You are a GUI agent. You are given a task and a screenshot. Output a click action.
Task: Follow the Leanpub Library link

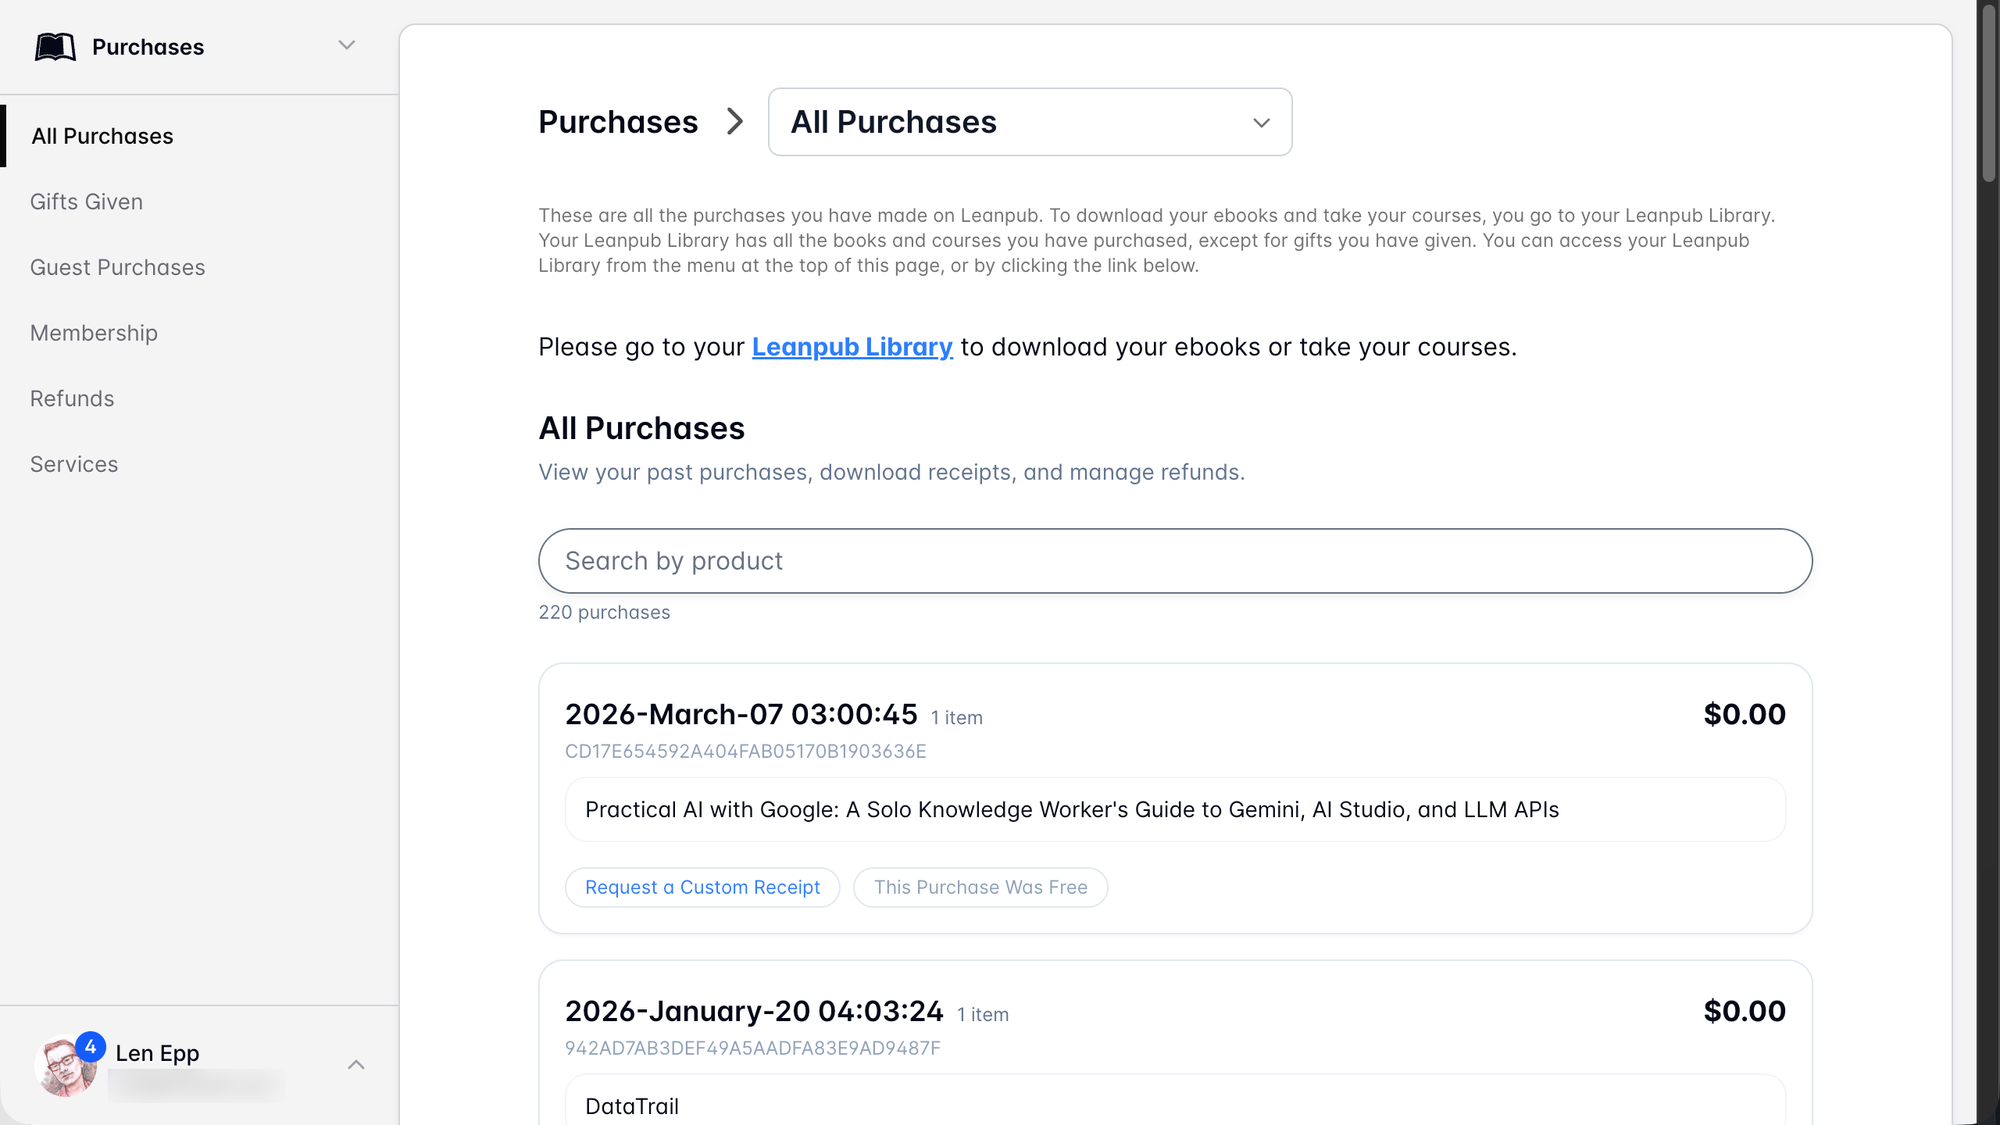pyautogui.click(x=852, y=347)
